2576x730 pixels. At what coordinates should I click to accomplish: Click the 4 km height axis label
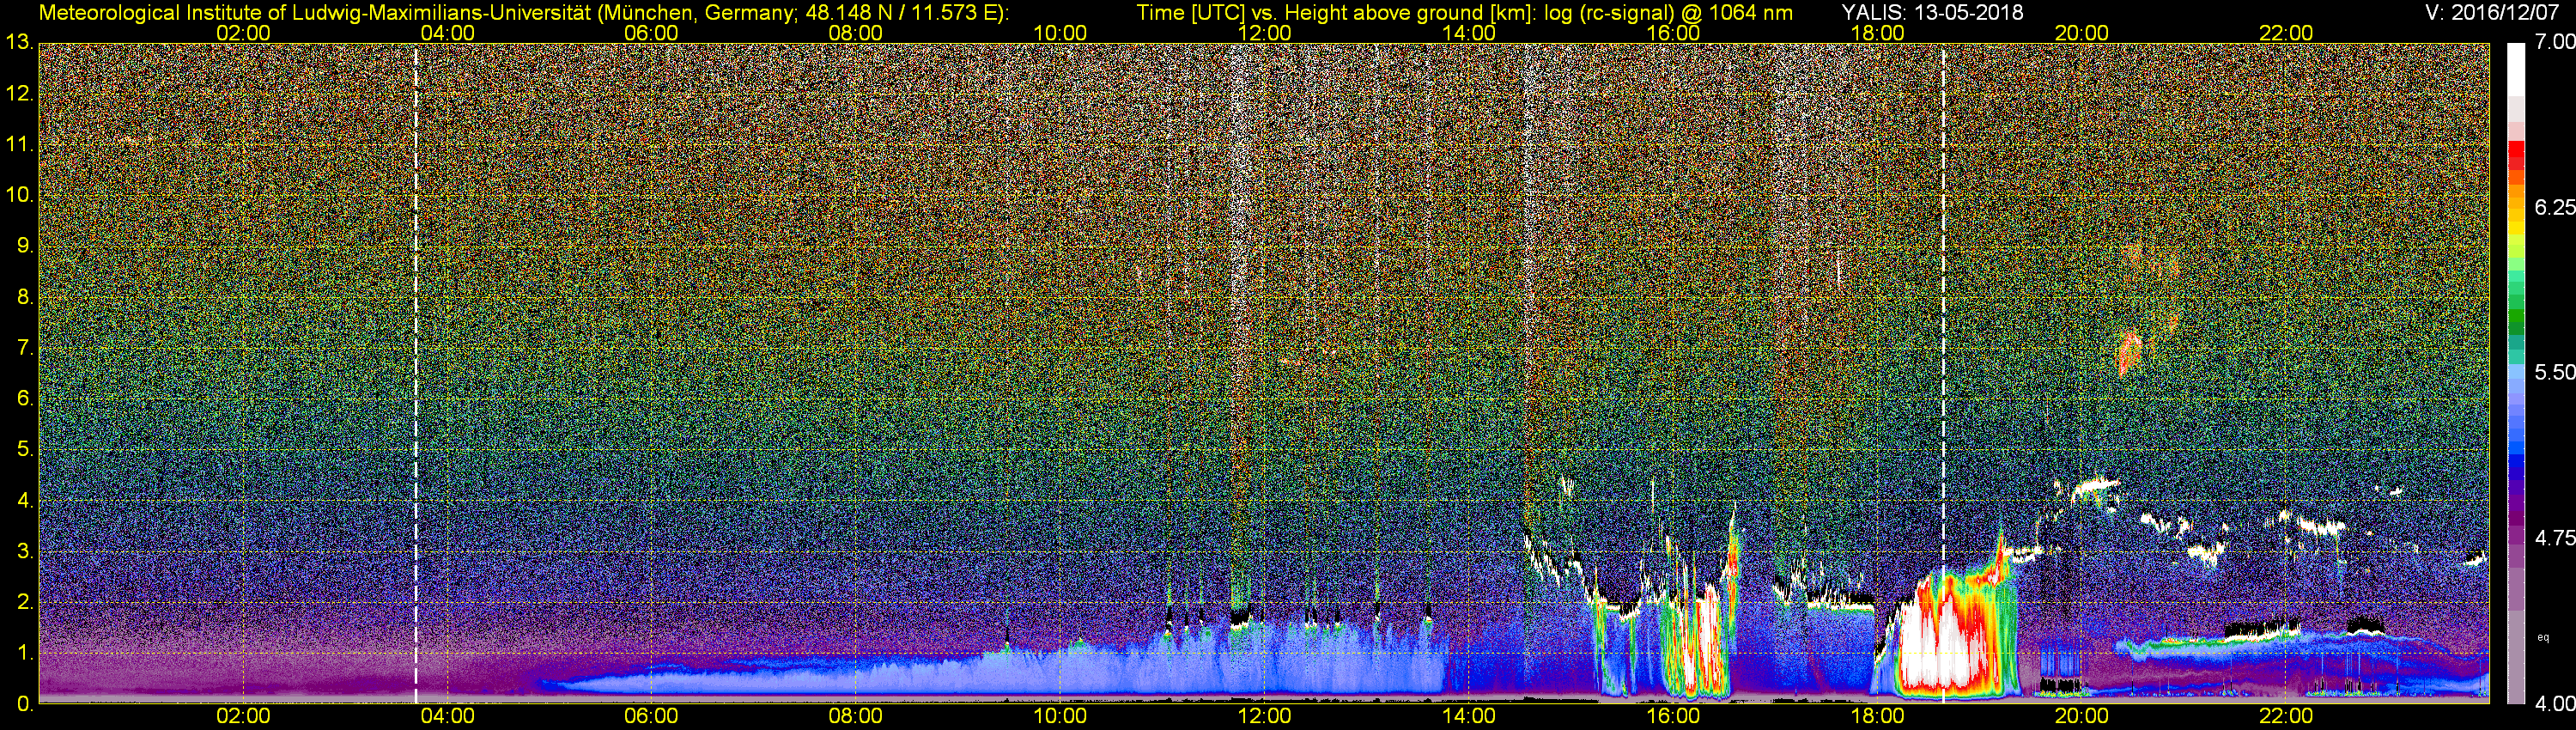pyautogui.click(x=24, y=500)
